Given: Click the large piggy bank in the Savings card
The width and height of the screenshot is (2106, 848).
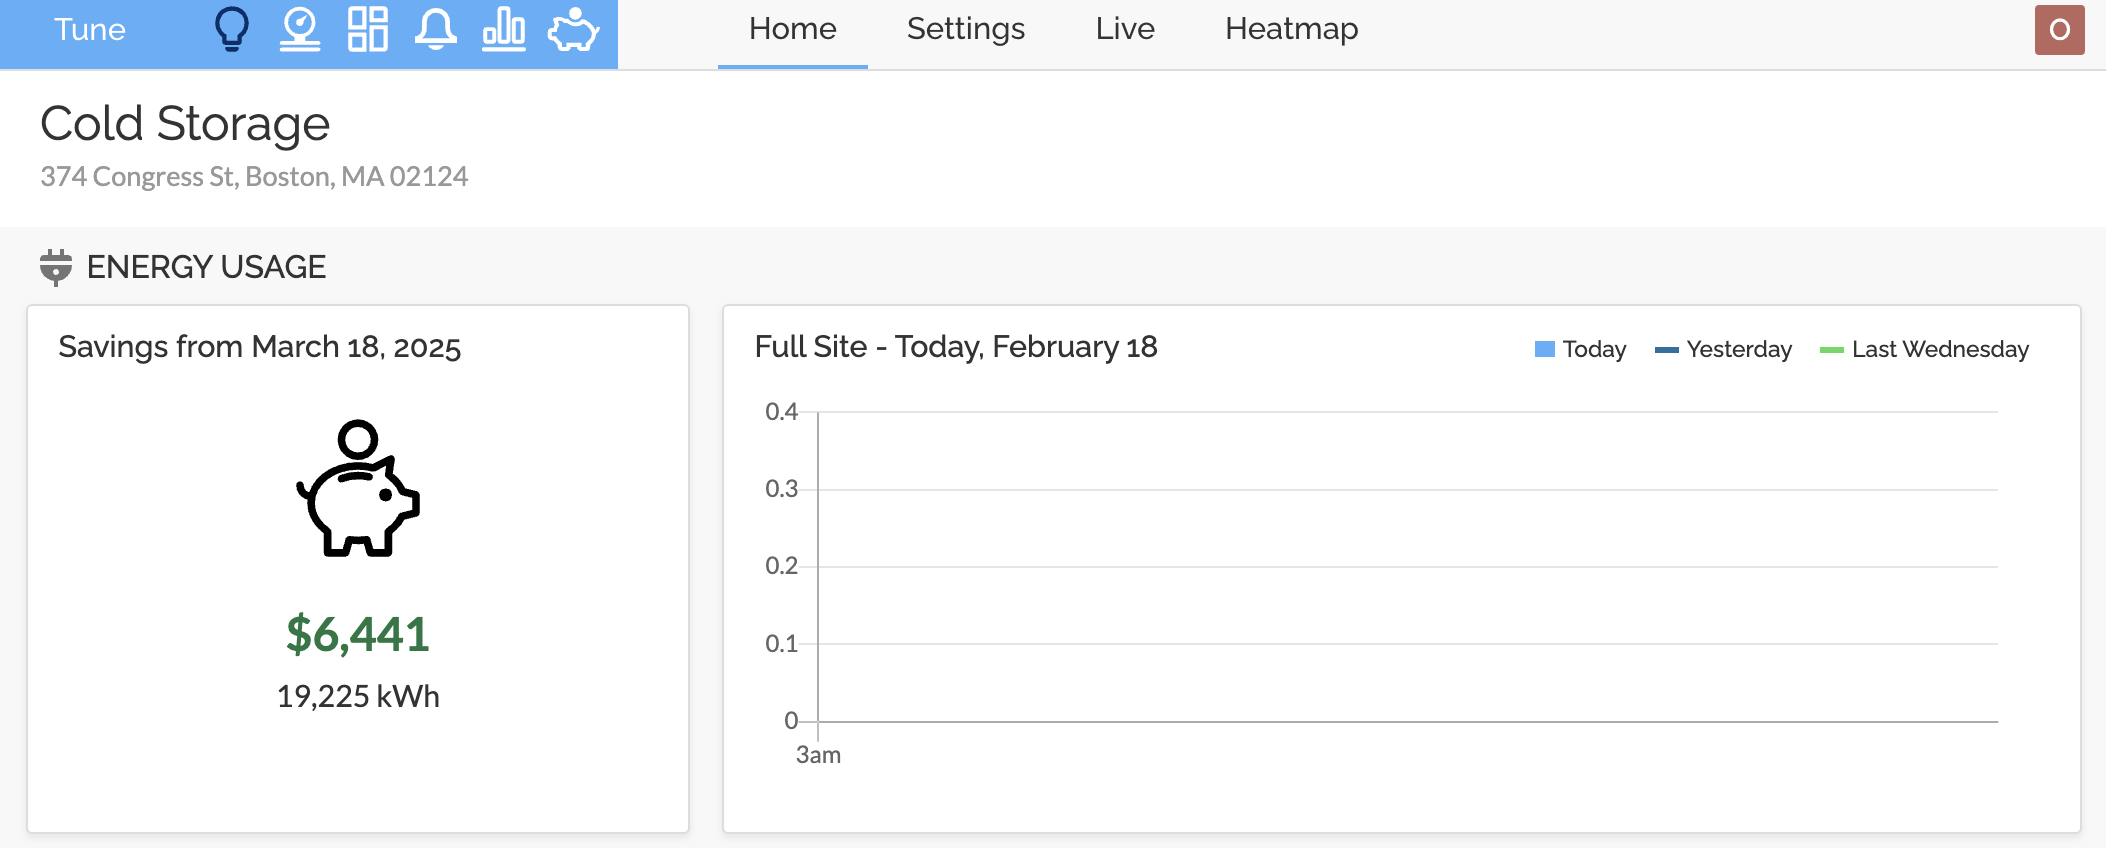Looking at the screenshot, I should (358, 488).
